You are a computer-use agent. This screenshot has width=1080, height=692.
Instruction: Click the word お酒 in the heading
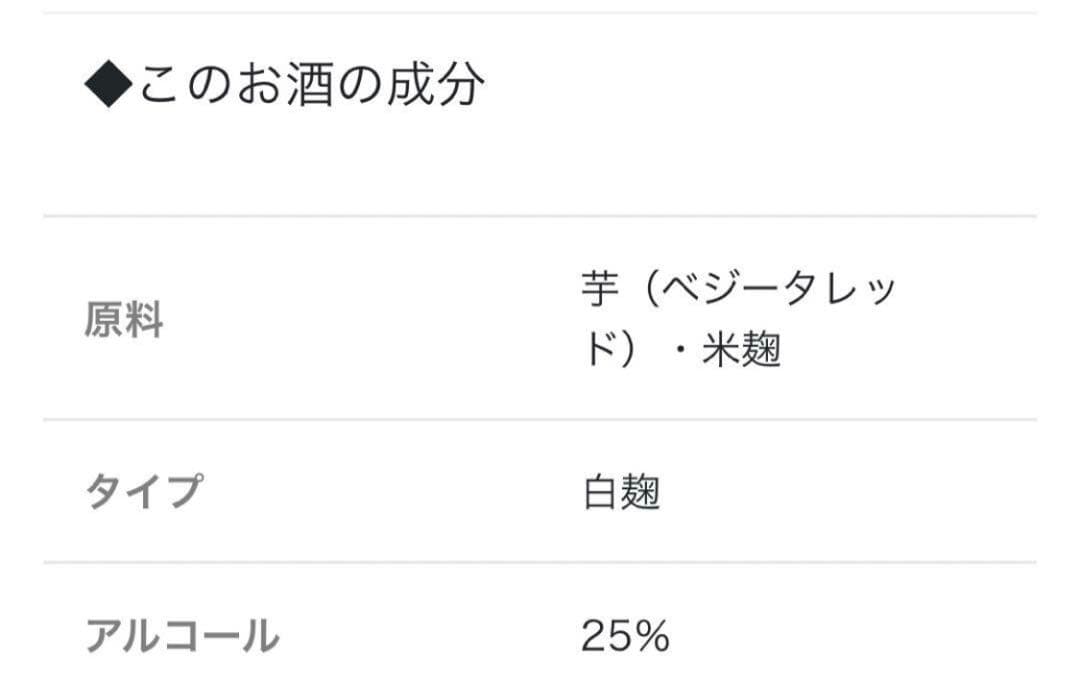tap(285, 86)
